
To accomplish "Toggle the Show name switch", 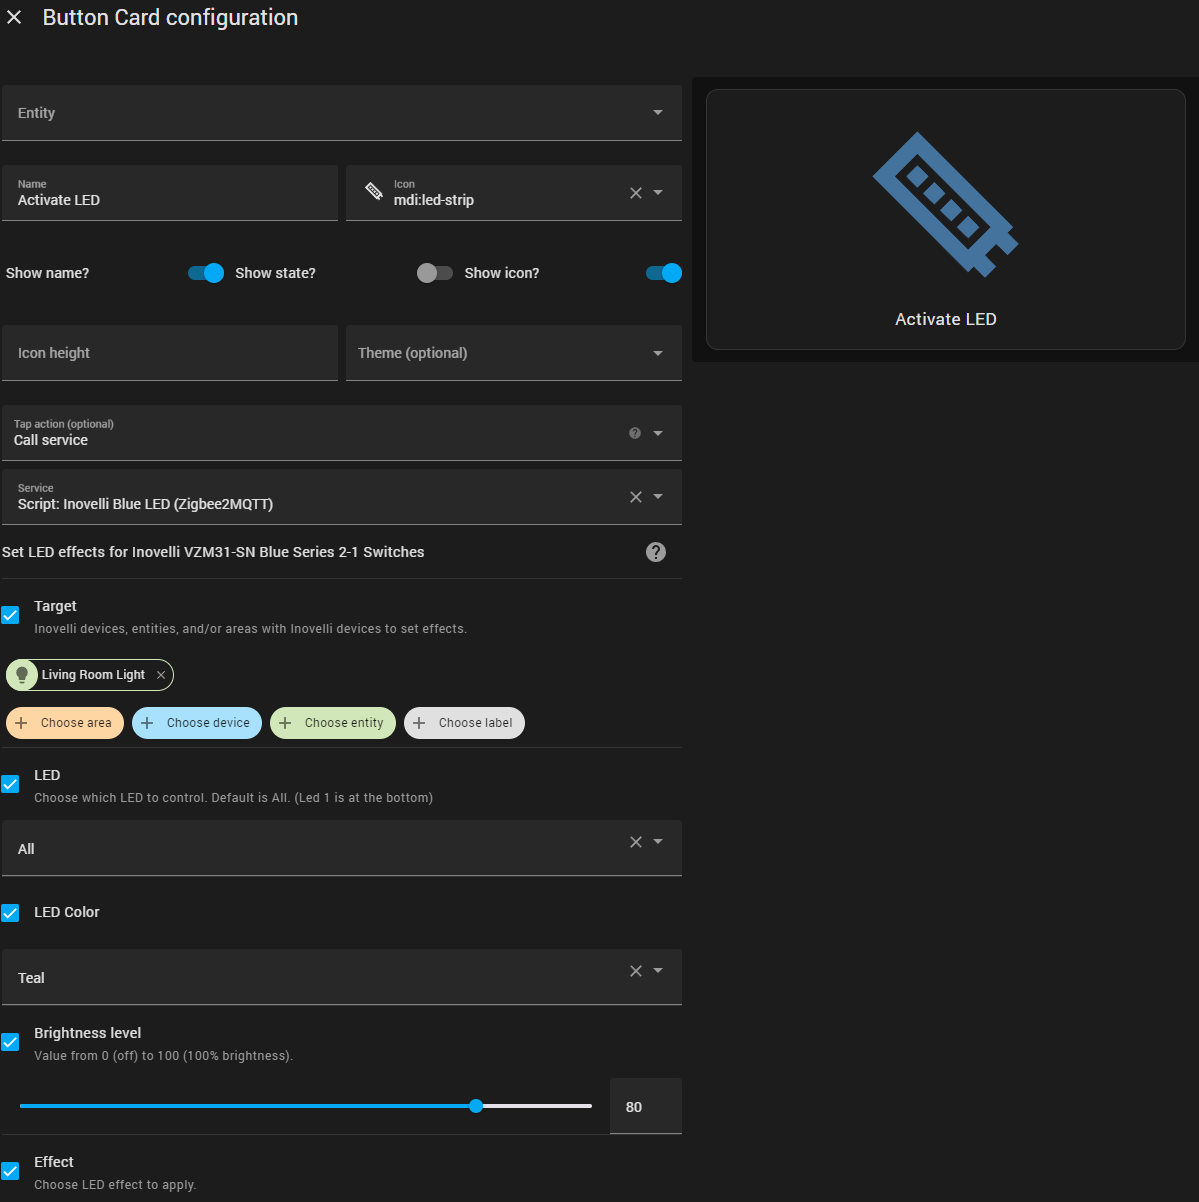I will pos(206,273).
